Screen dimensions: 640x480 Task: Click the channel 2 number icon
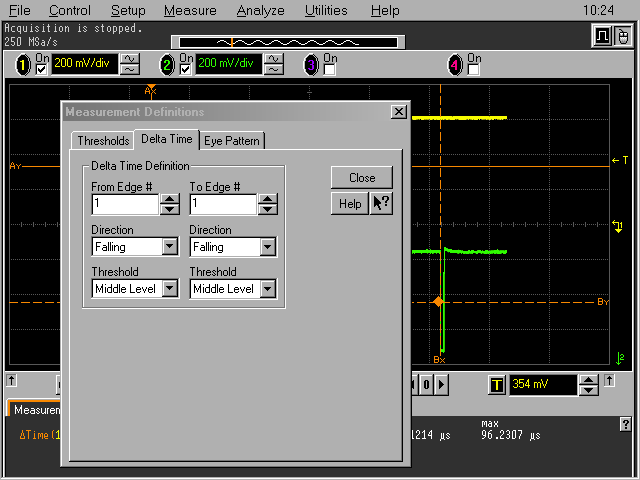point(167,65)
